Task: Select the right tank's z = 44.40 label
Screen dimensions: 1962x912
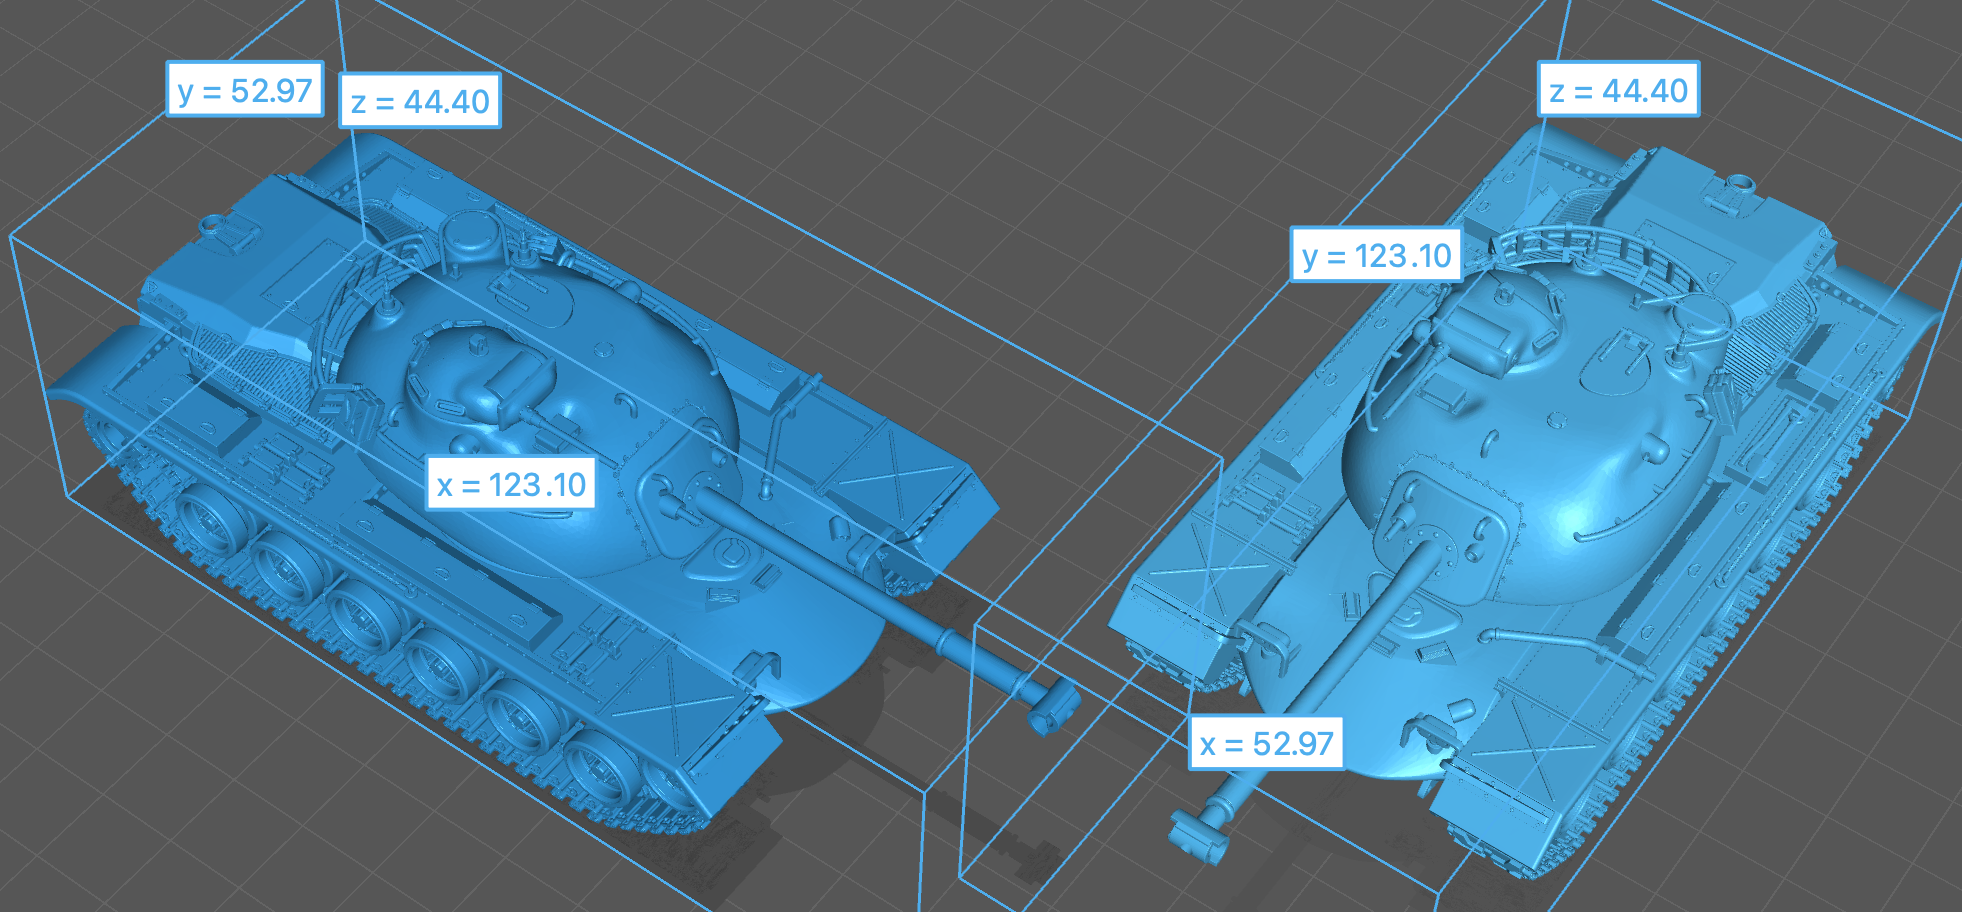Action: (x=1618, y=91)
